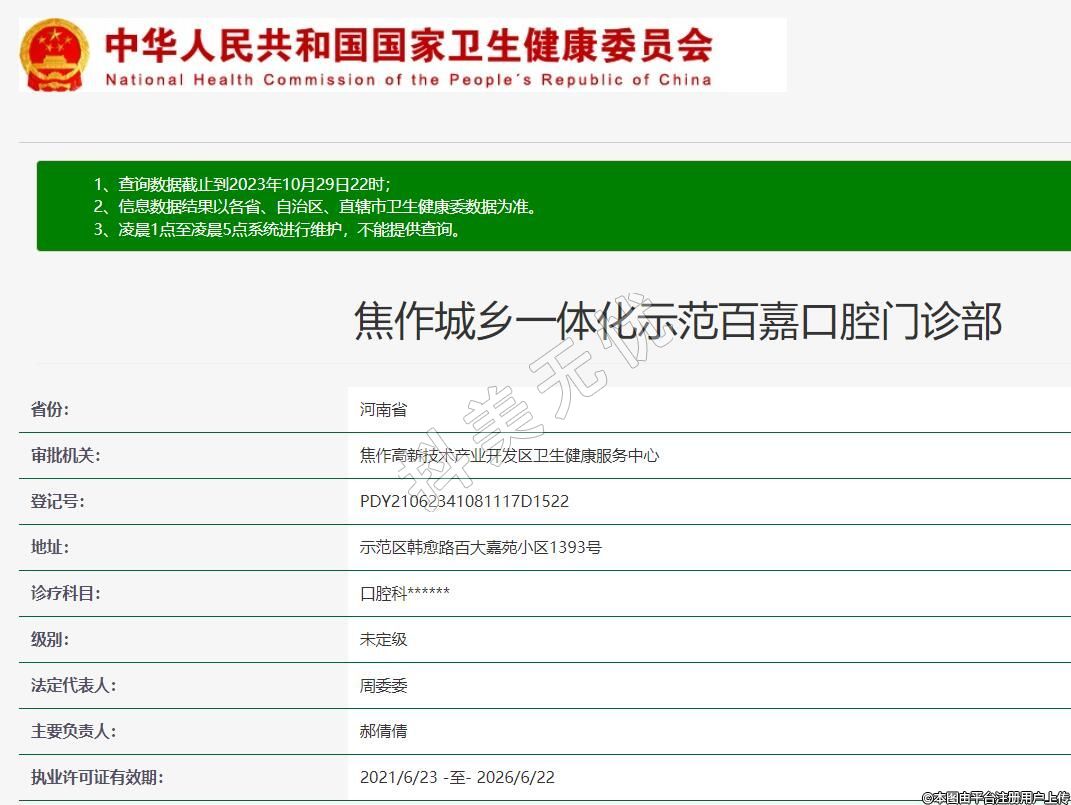Select the 登记号 row label
The image size is (1071, 805).
pos(58,501)
